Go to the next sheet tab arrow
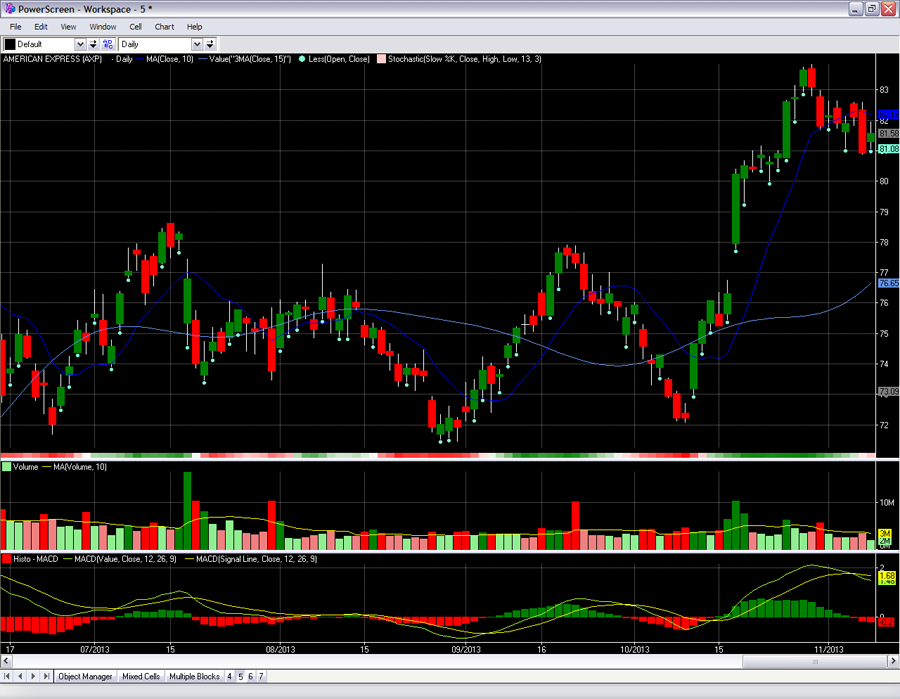Viewport: 900px width, 699px height. (33, 677)
